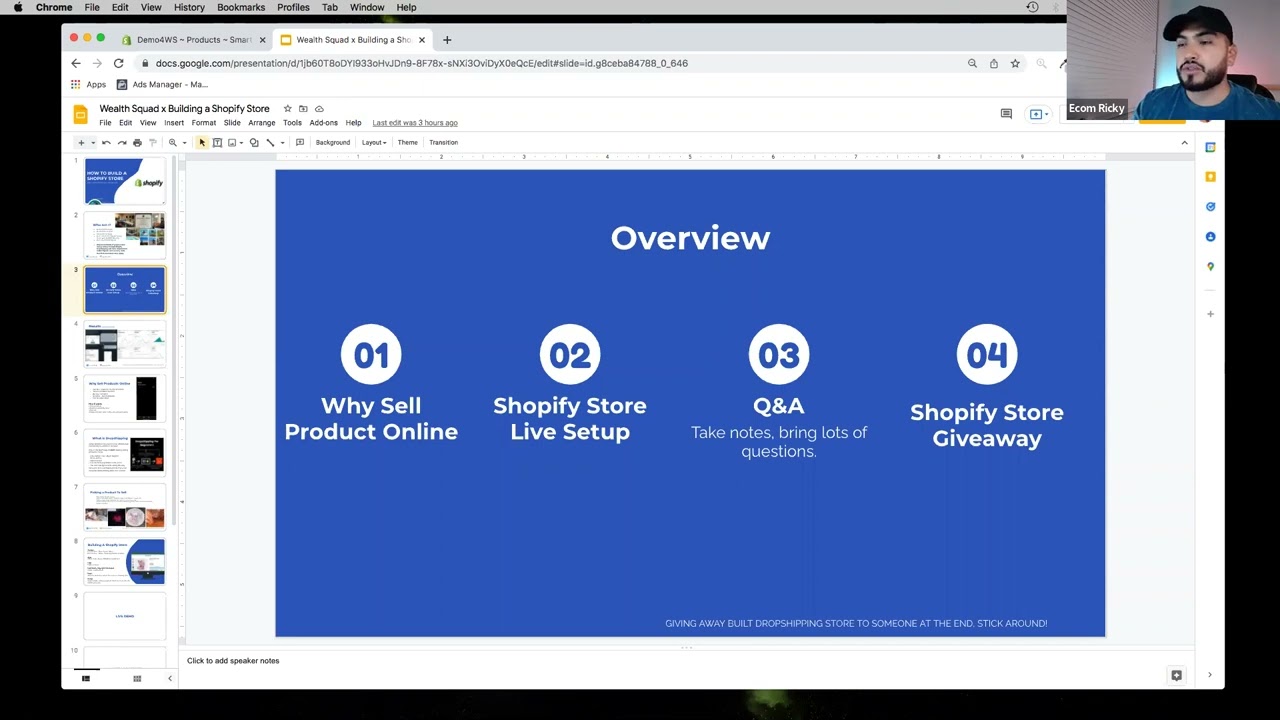Open the Layout dropdown
The width and height of the screenshot is (1280, 720).
[x=374, y=143]
